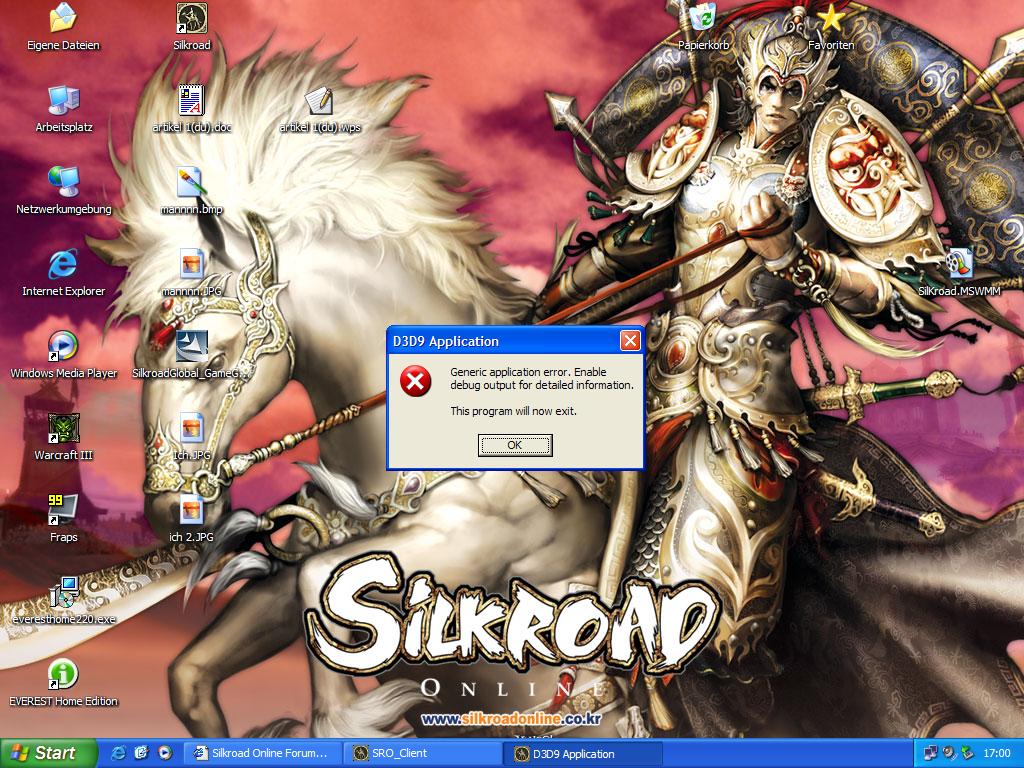Launch Internet Explorer from Quick Launch
Viewport: 1024px width, 768px height.
119,753
